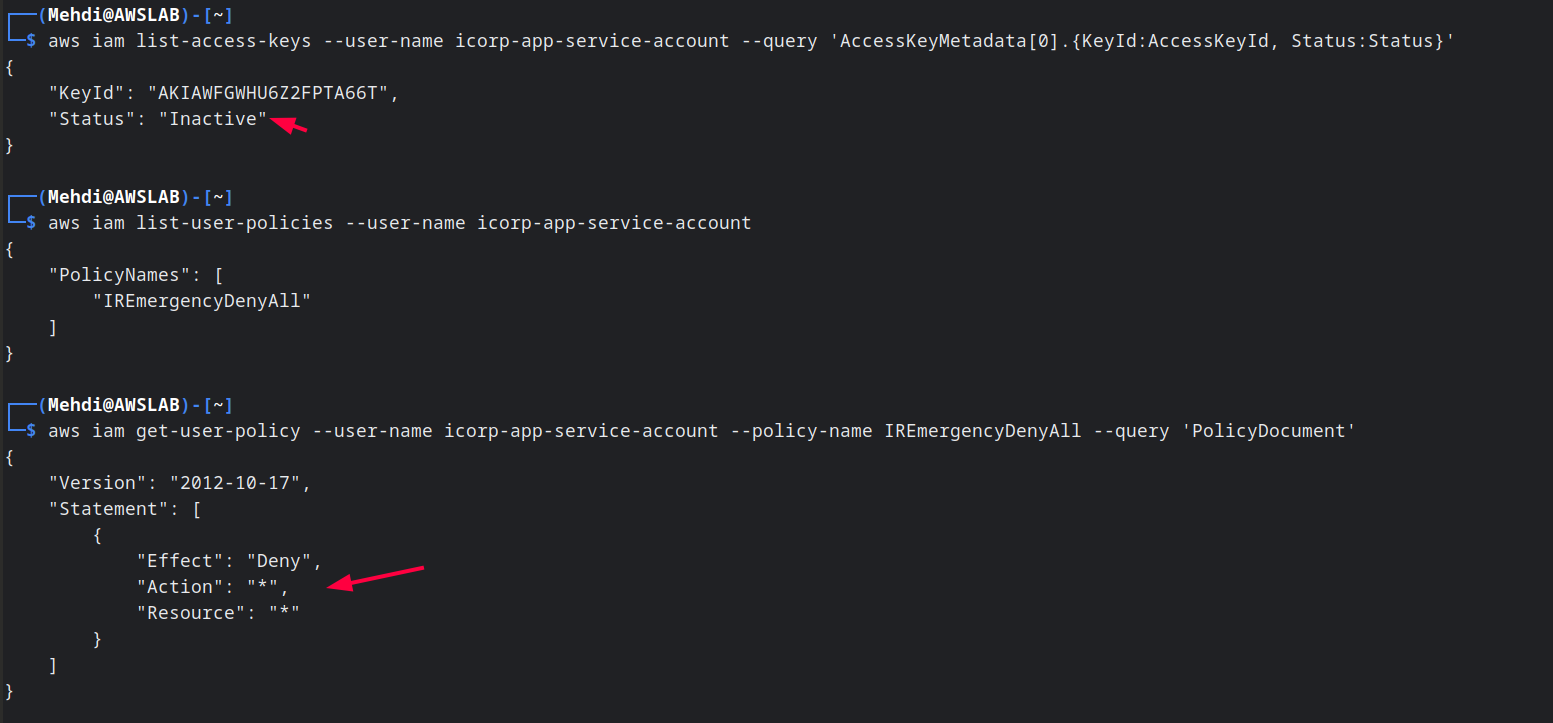Click the red arrow pointing at Action wildcard
Viewport: 1553px width, 723px height.
(377, 578)
